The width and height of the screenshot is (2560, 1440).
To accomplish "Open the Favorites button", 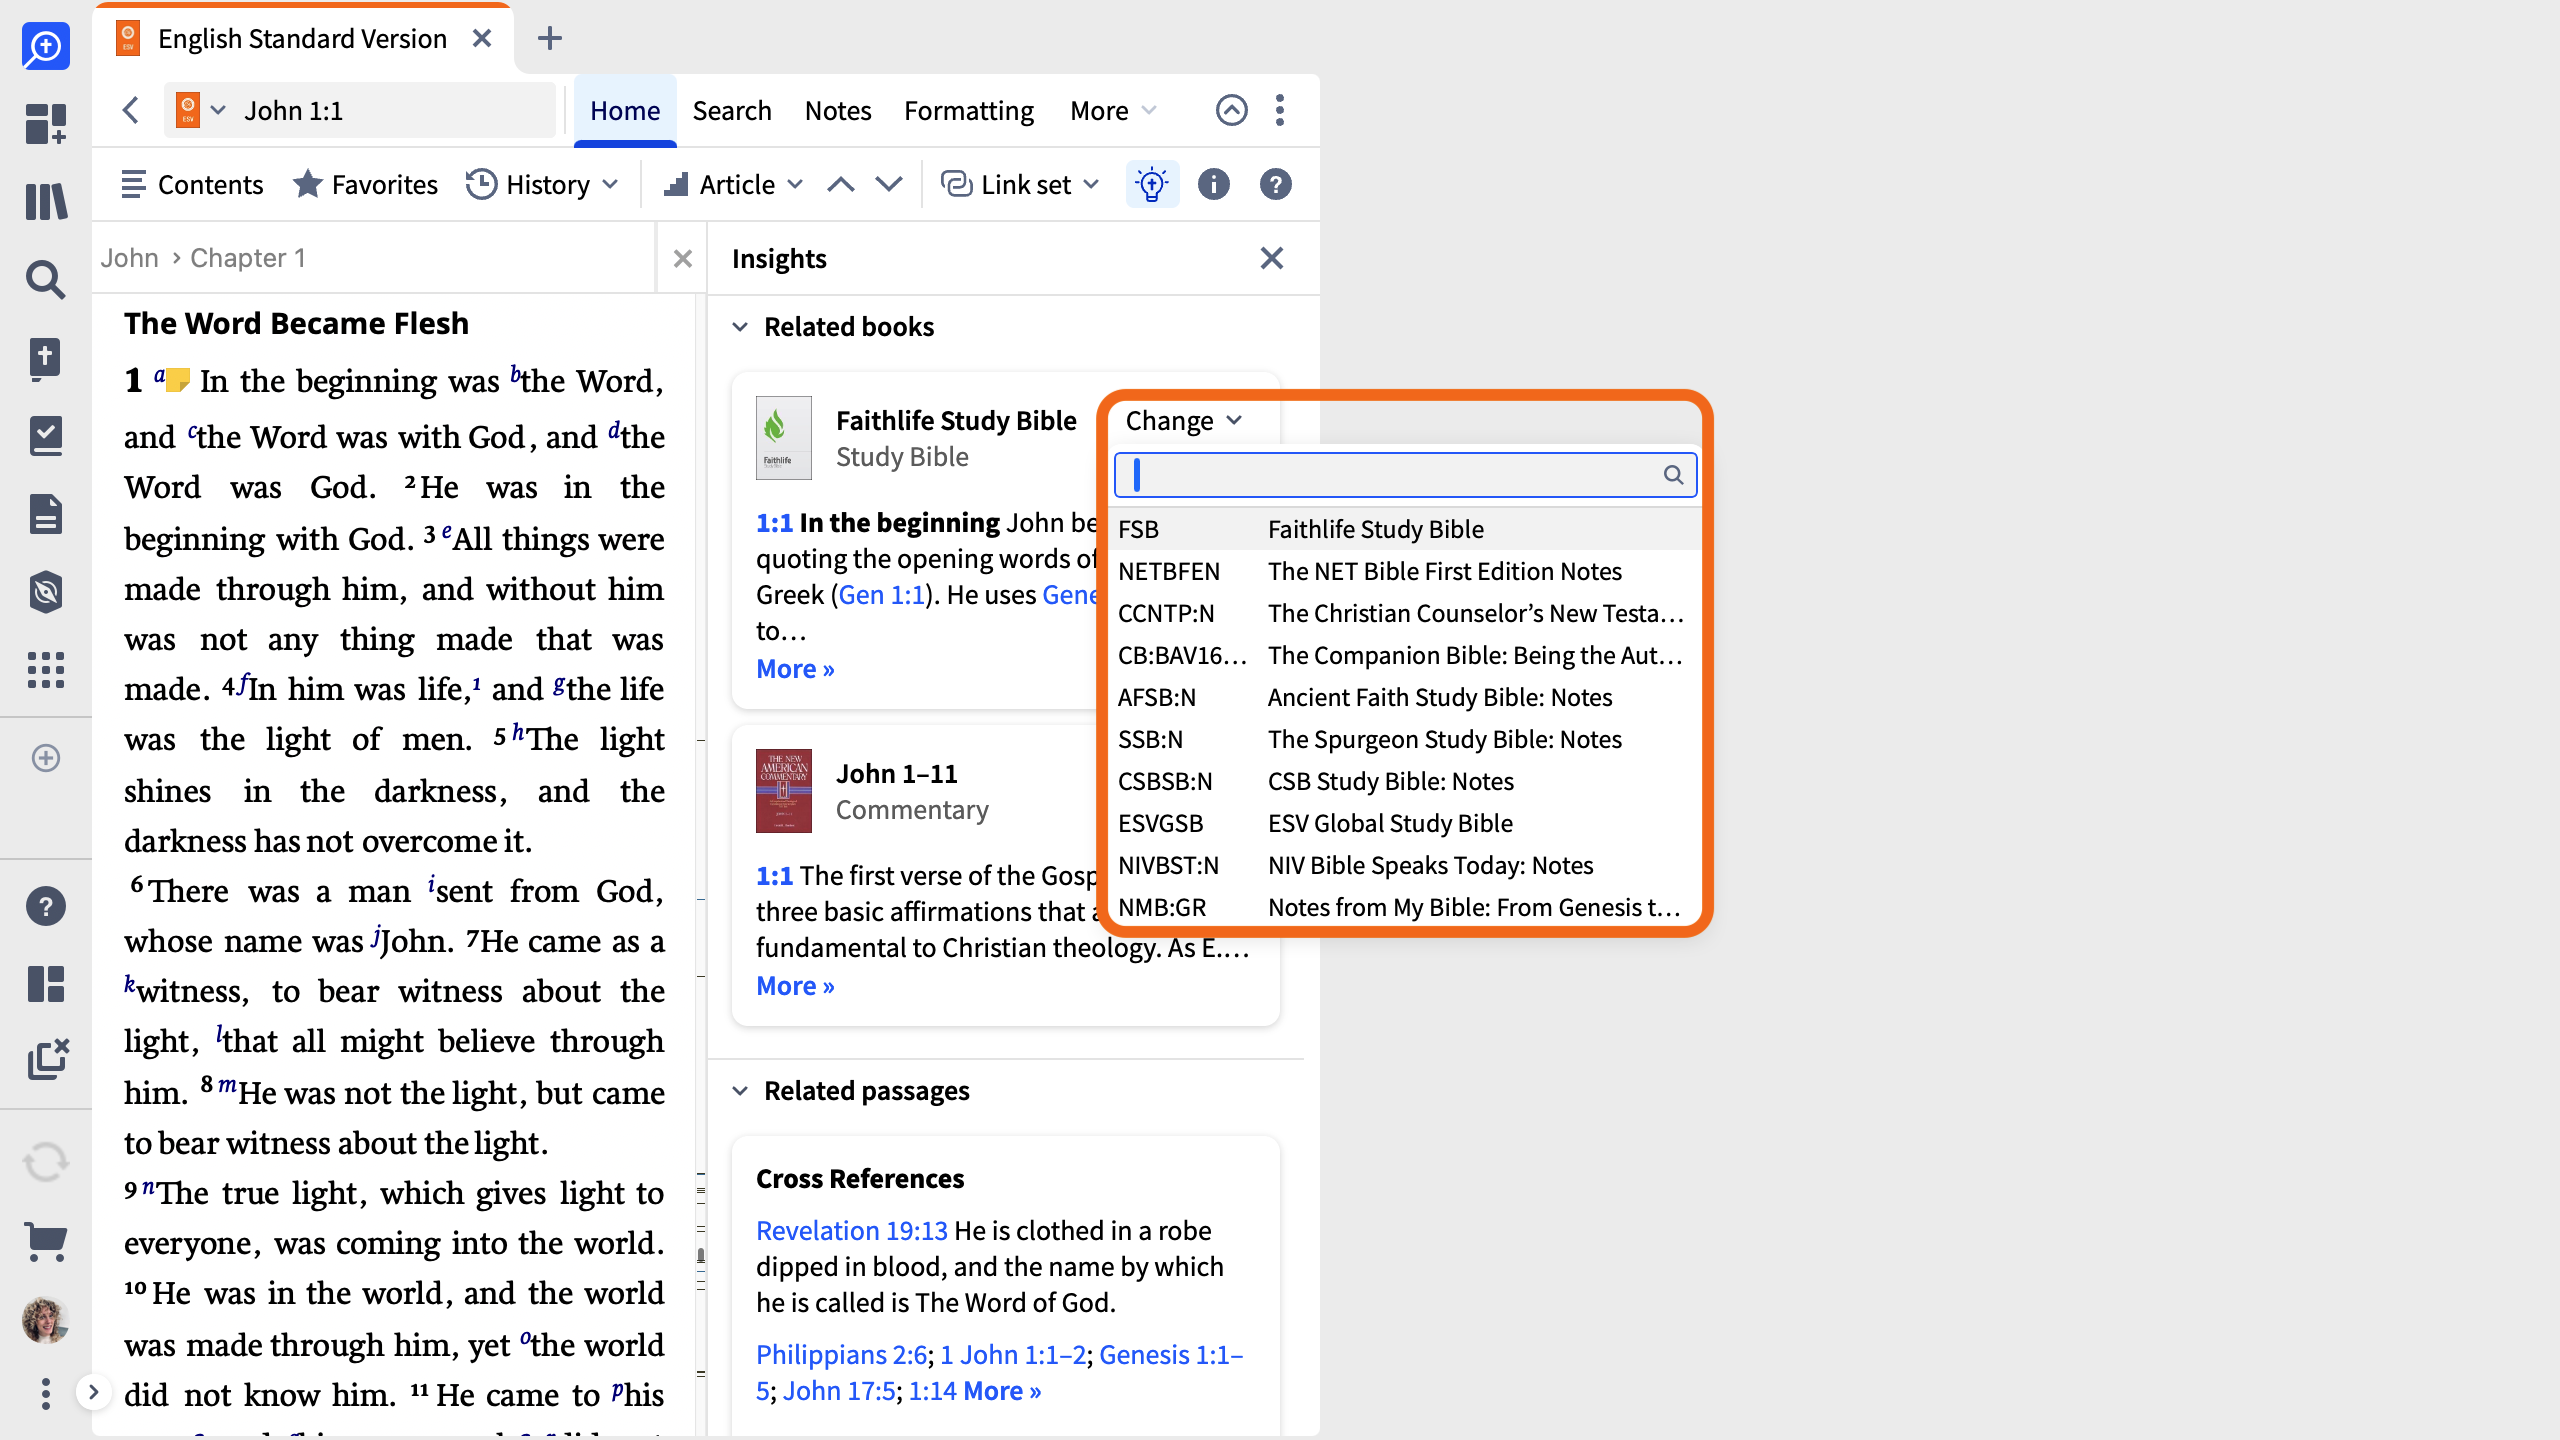I will 365,185.
